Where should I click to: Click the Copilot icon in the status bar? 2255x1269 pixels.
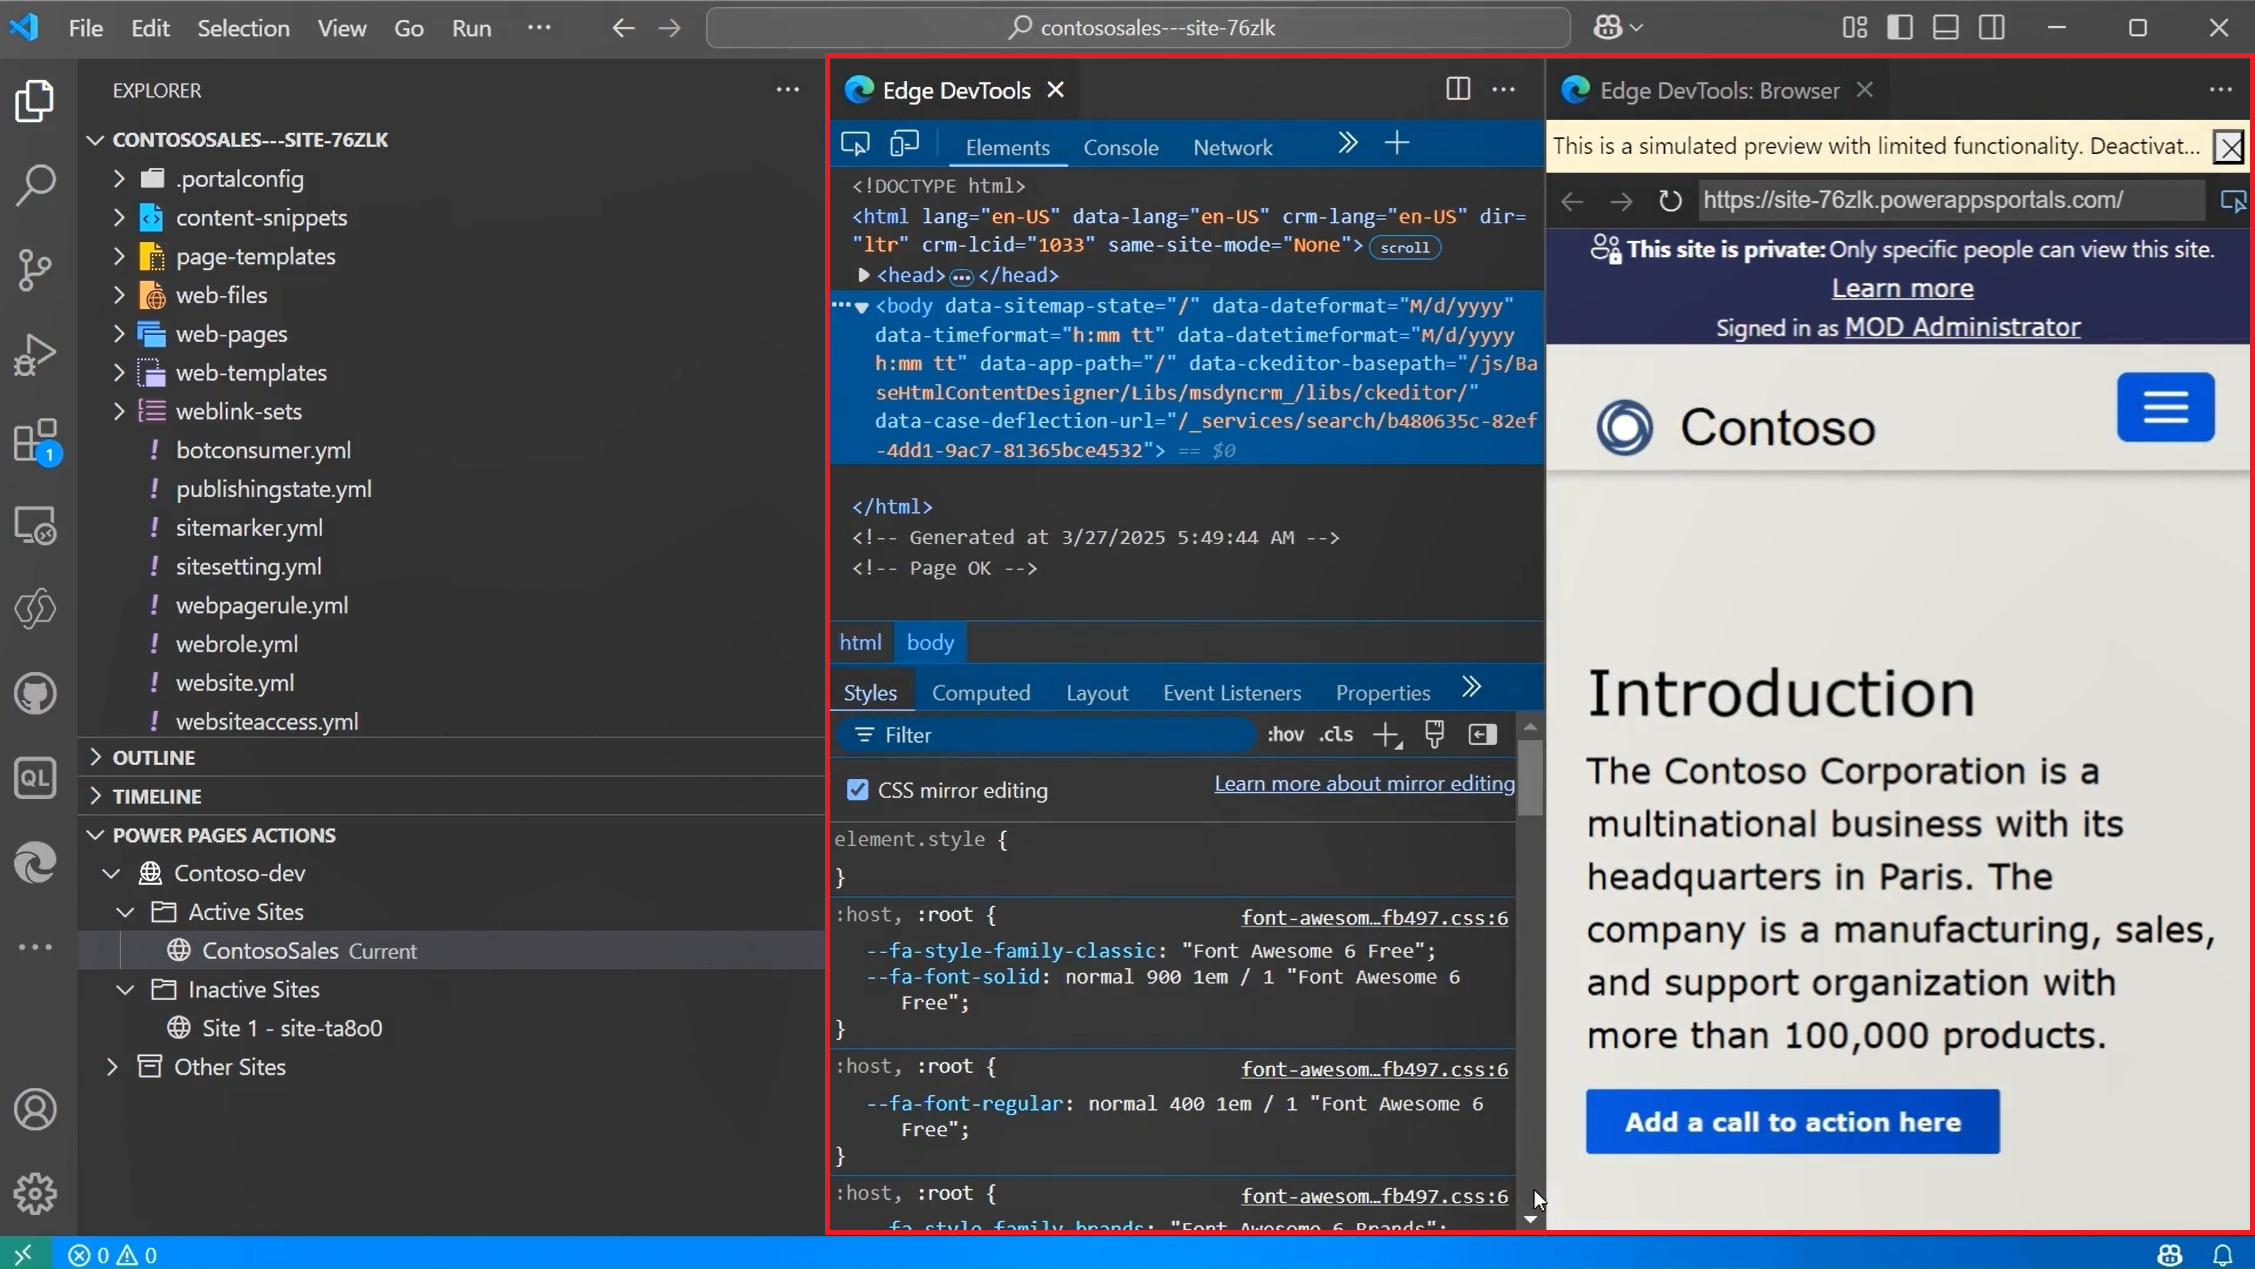click(2167, 1254)
